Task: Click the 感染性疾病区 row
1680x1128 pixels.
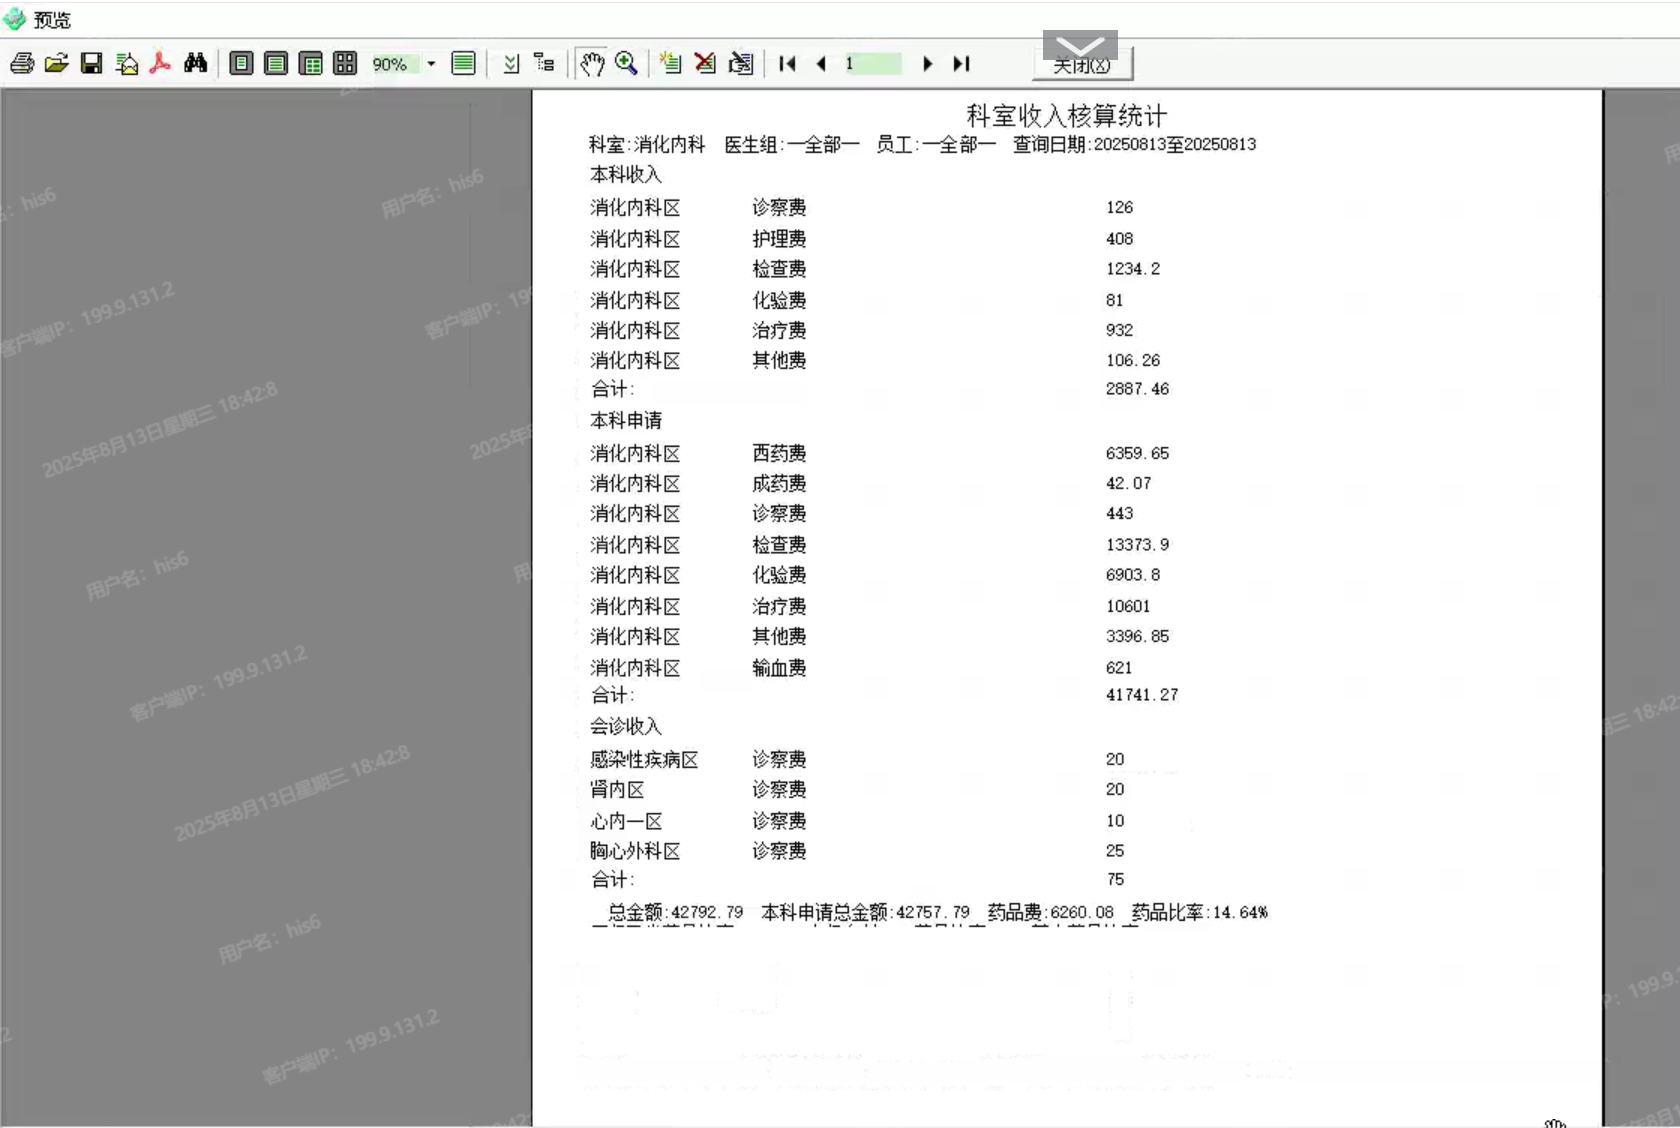Action: click(857, 760)
